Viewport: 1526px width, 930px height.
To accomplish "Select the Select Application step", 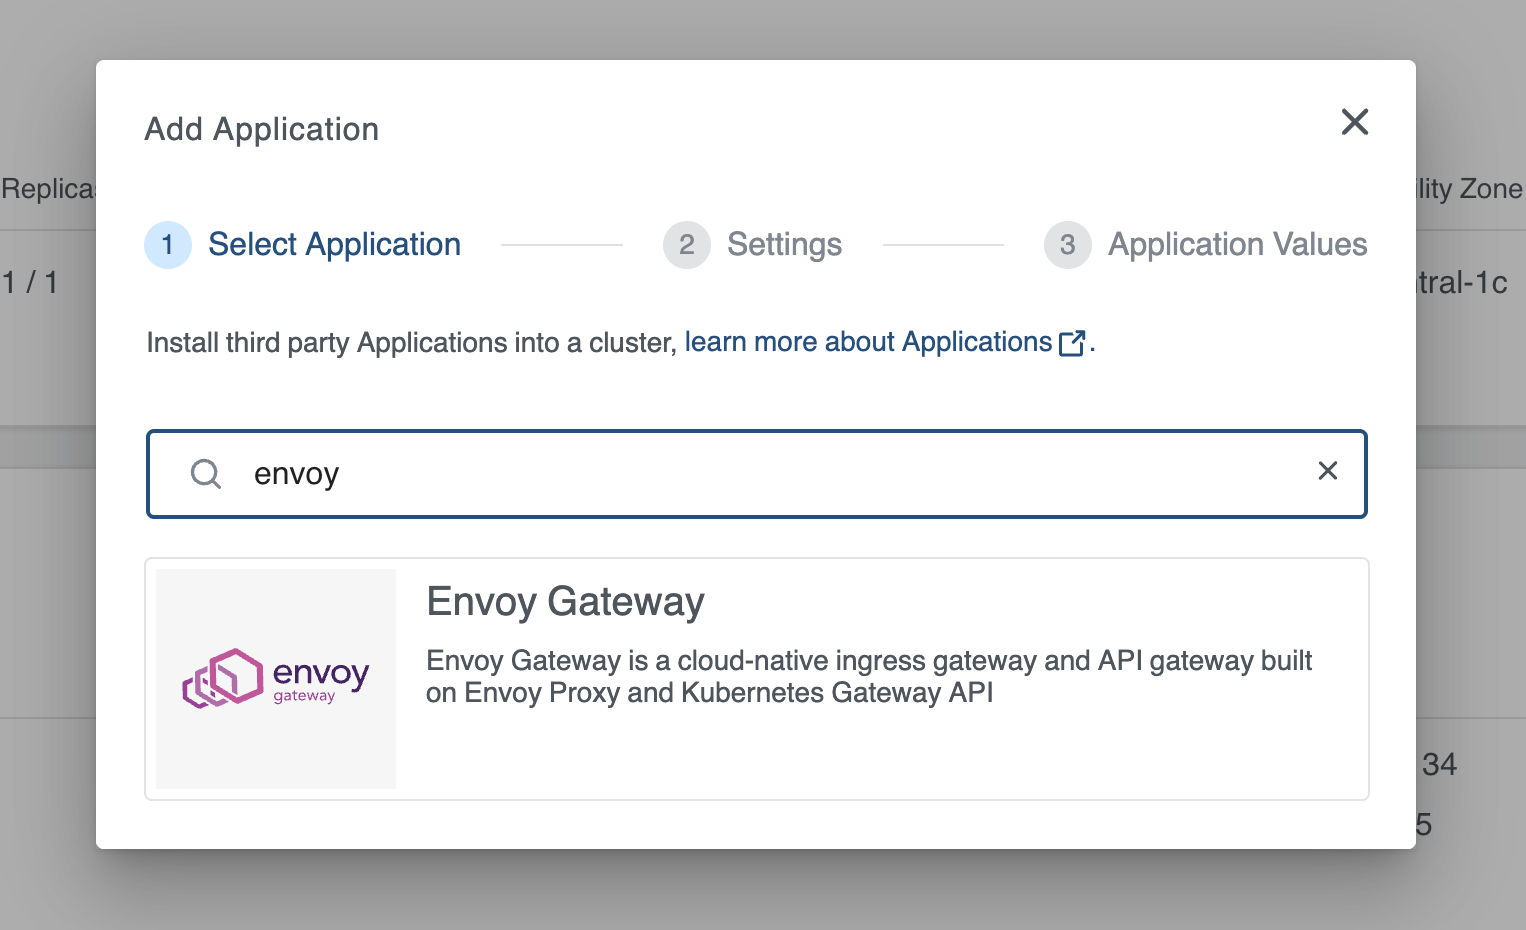I will click(x=334, y=244).
